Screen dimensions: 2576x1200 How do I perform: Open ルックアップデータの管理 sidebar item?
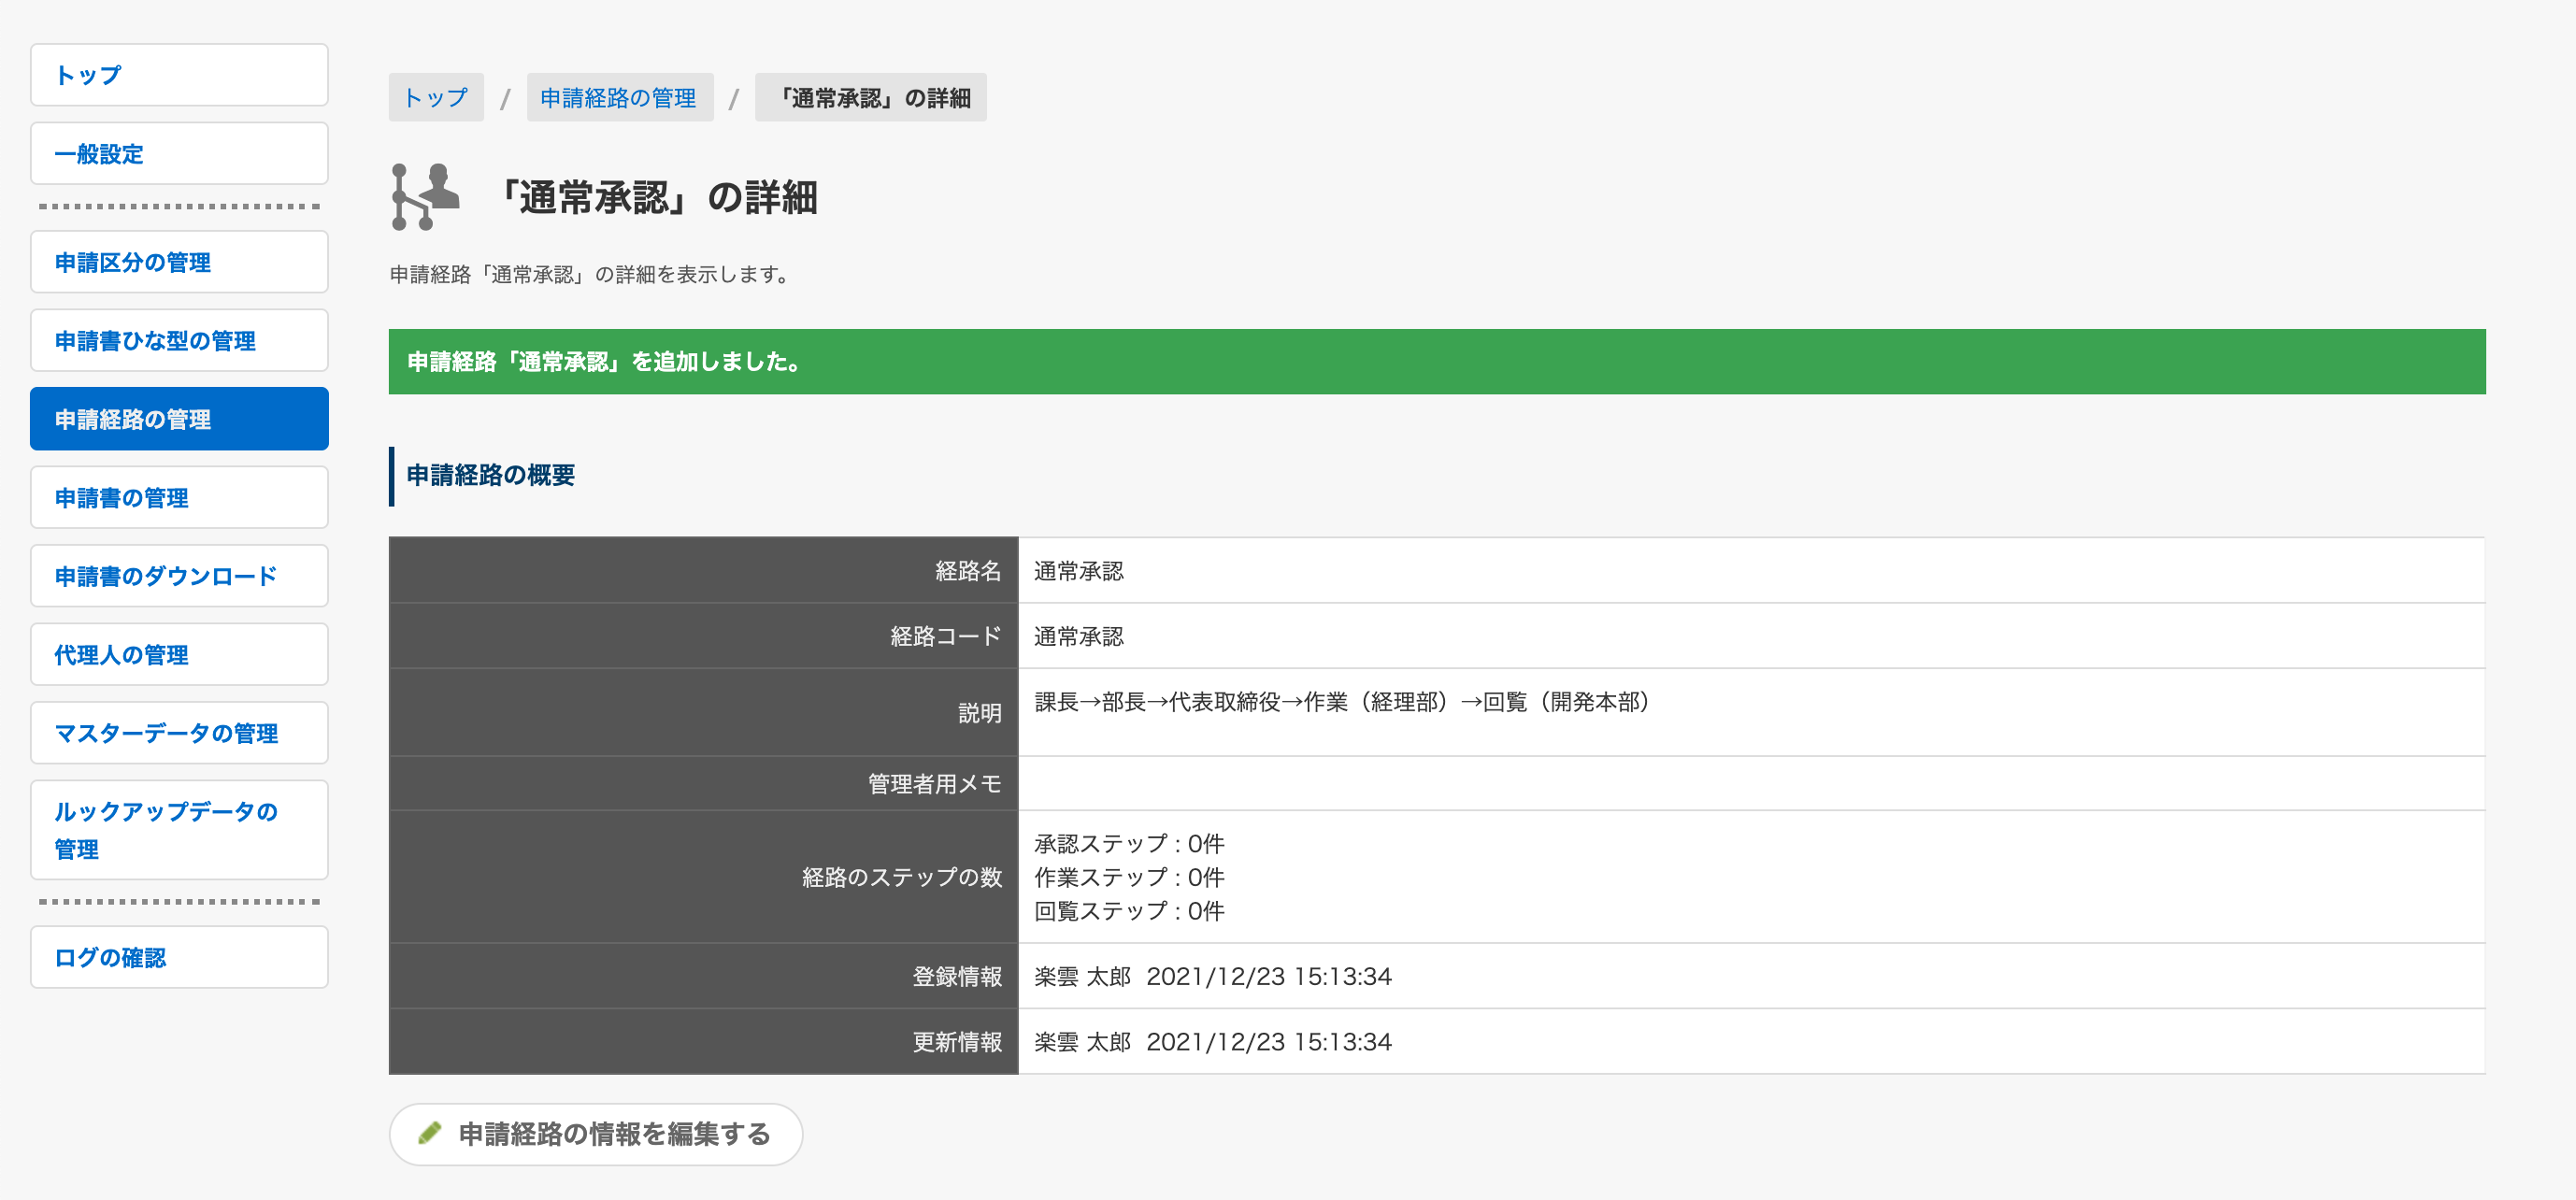click(179, 830)
